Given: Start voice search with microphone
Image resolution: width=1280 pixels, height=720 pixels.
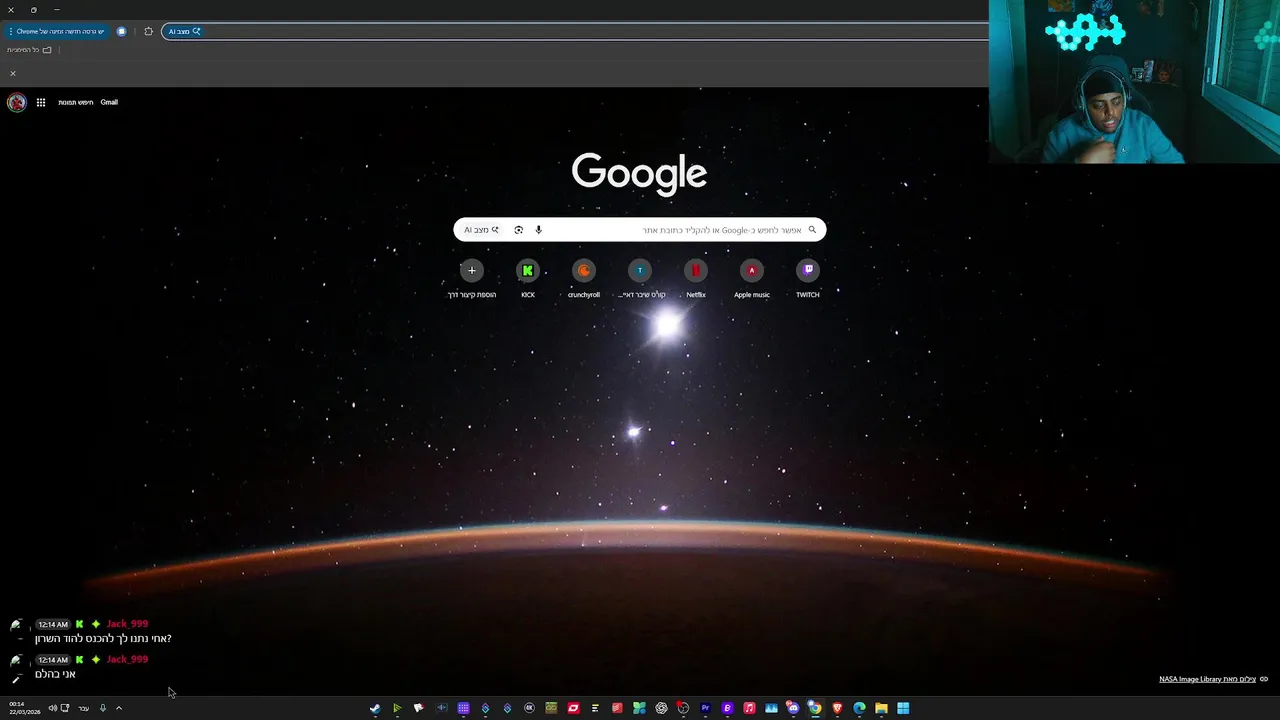Looking at the screenshot, I should pyautogui.click(x=538, y=230).
